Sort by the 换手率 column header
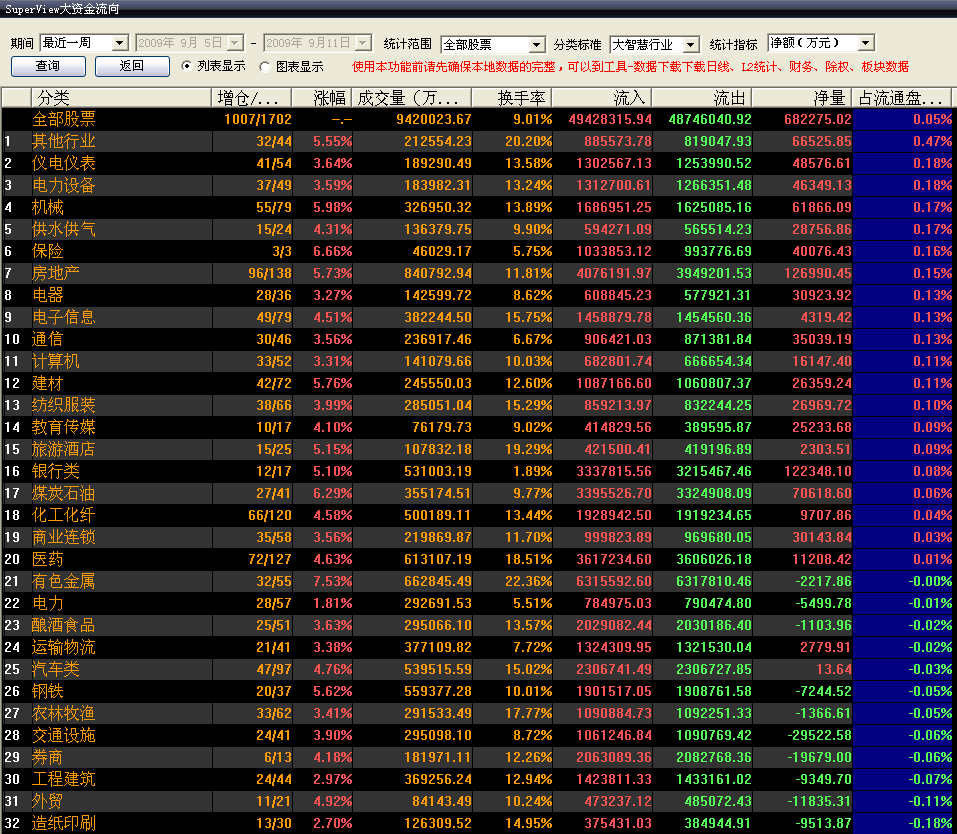Screen dimensions: 957x834 [x=522, y=98]
